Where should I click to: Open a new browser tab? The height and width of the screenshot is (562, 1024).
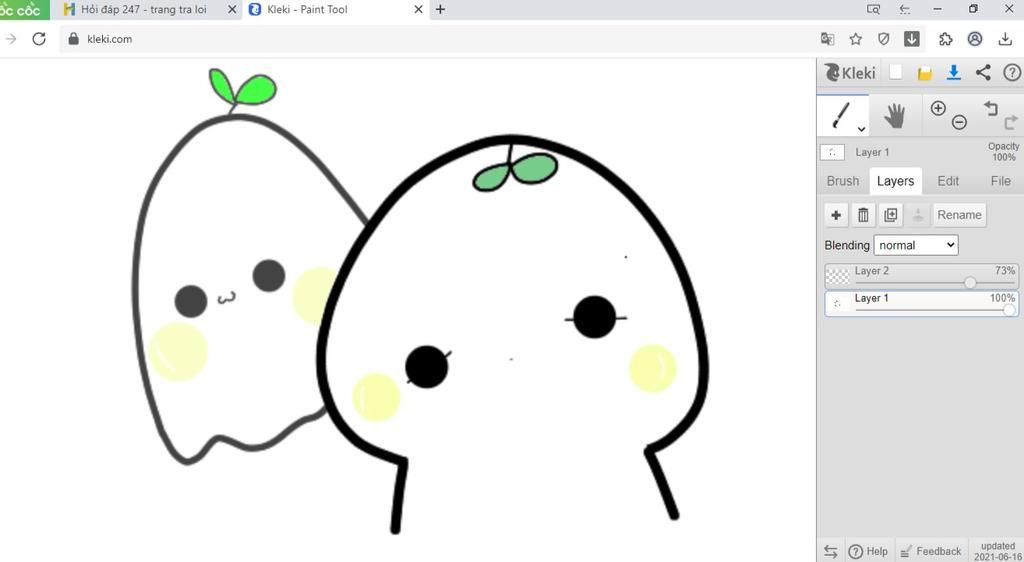click(441, 9)
